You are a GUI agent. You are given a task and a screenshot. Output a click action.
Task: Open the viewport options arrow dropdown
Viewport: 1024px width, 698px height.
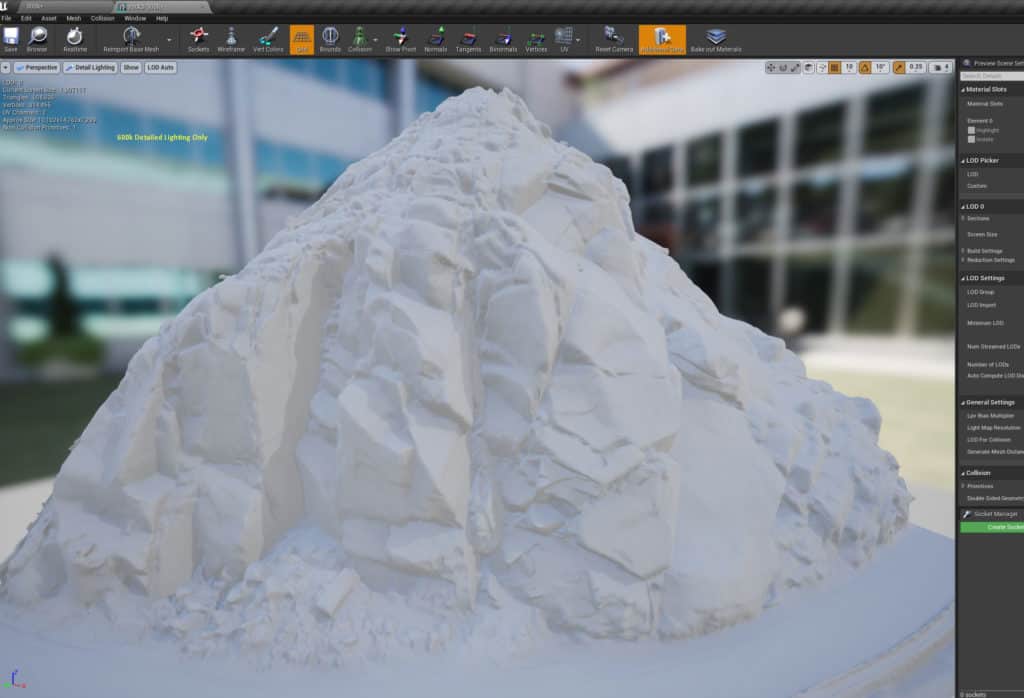[x=5, y=67]
